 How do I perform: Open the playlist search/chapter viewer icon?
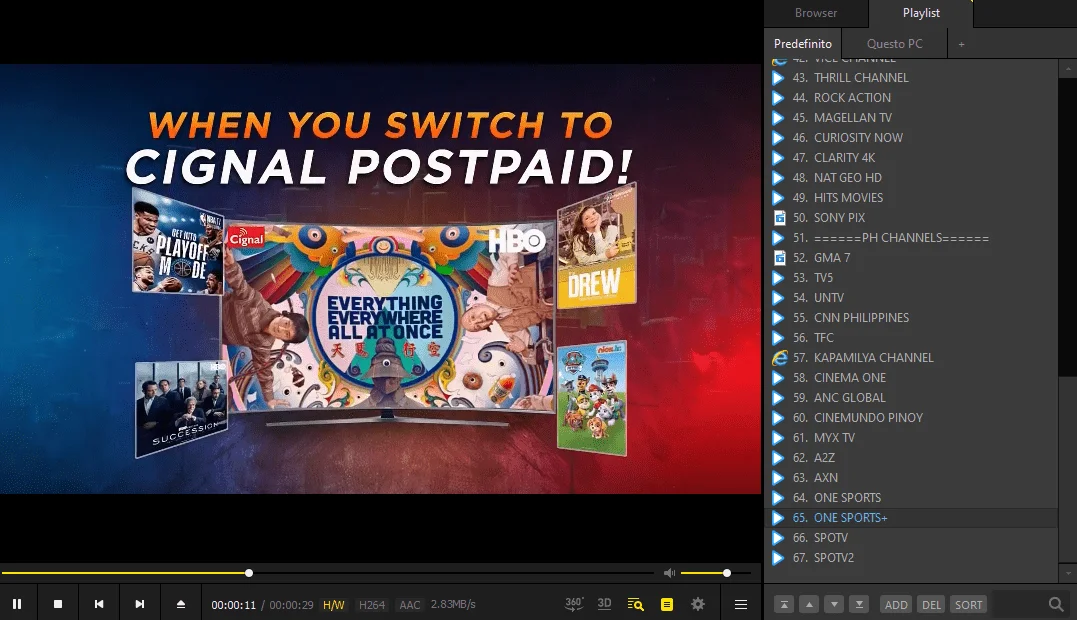pyautogui.click(x=635, y=604)
